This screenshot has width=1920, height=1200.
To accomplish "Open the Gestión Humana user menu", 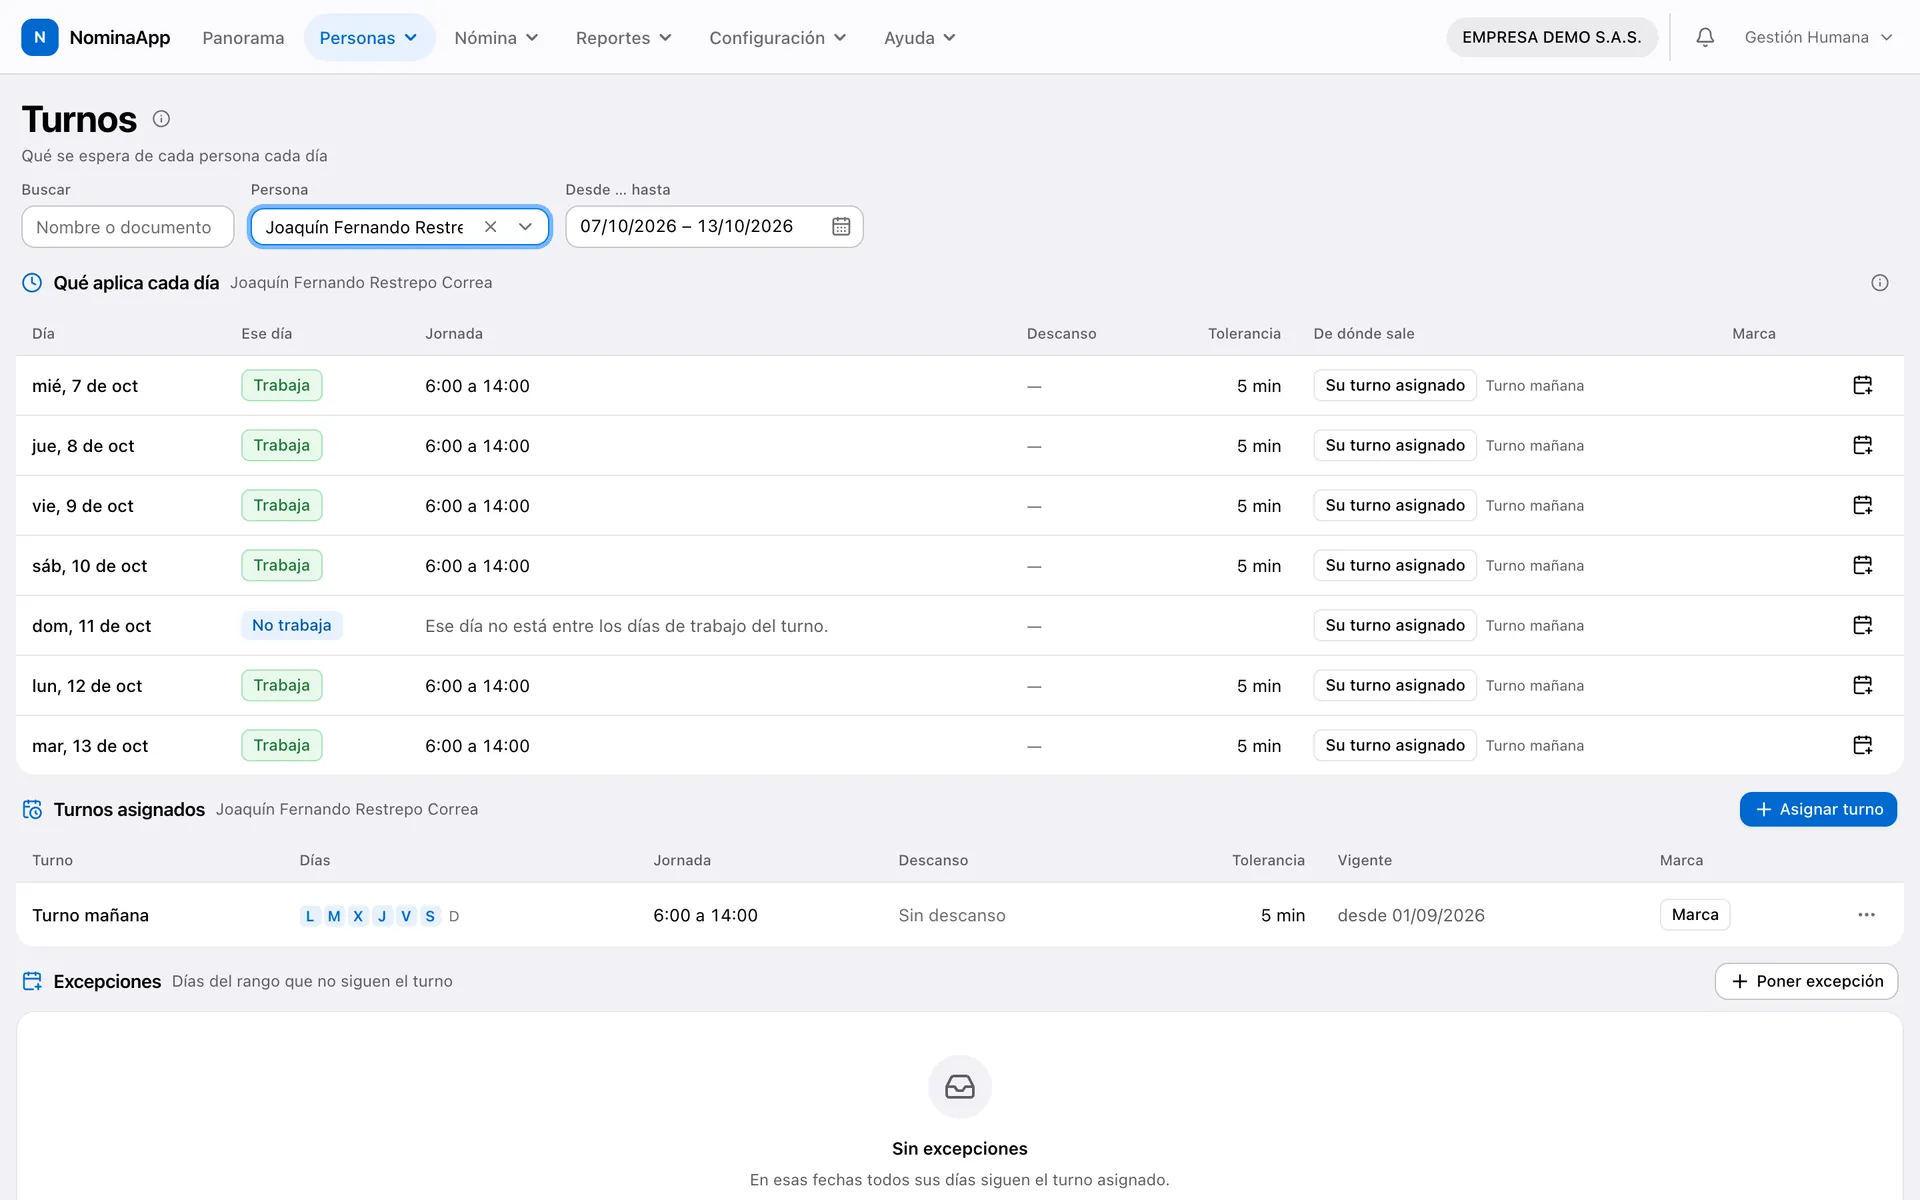I will tap(1818, 37).
